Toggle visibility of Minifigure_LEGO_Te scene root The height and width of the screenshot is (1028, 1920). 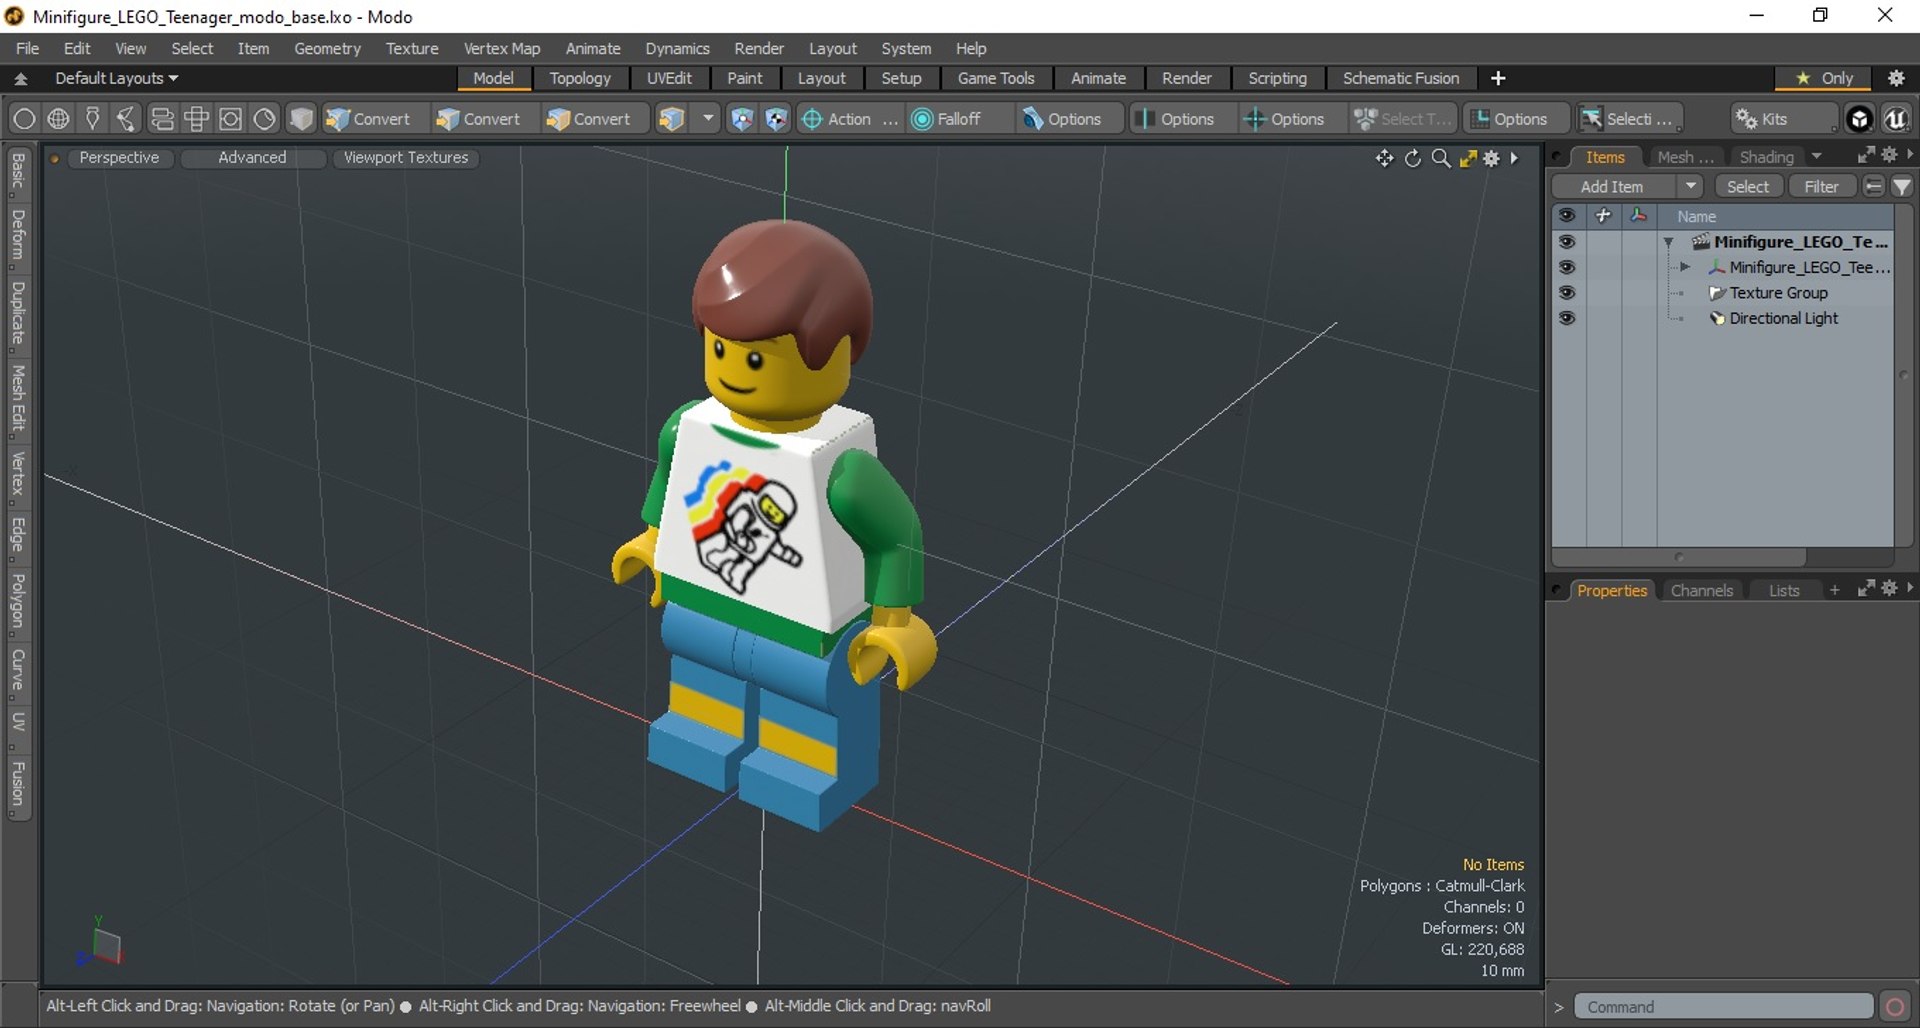1567,242
